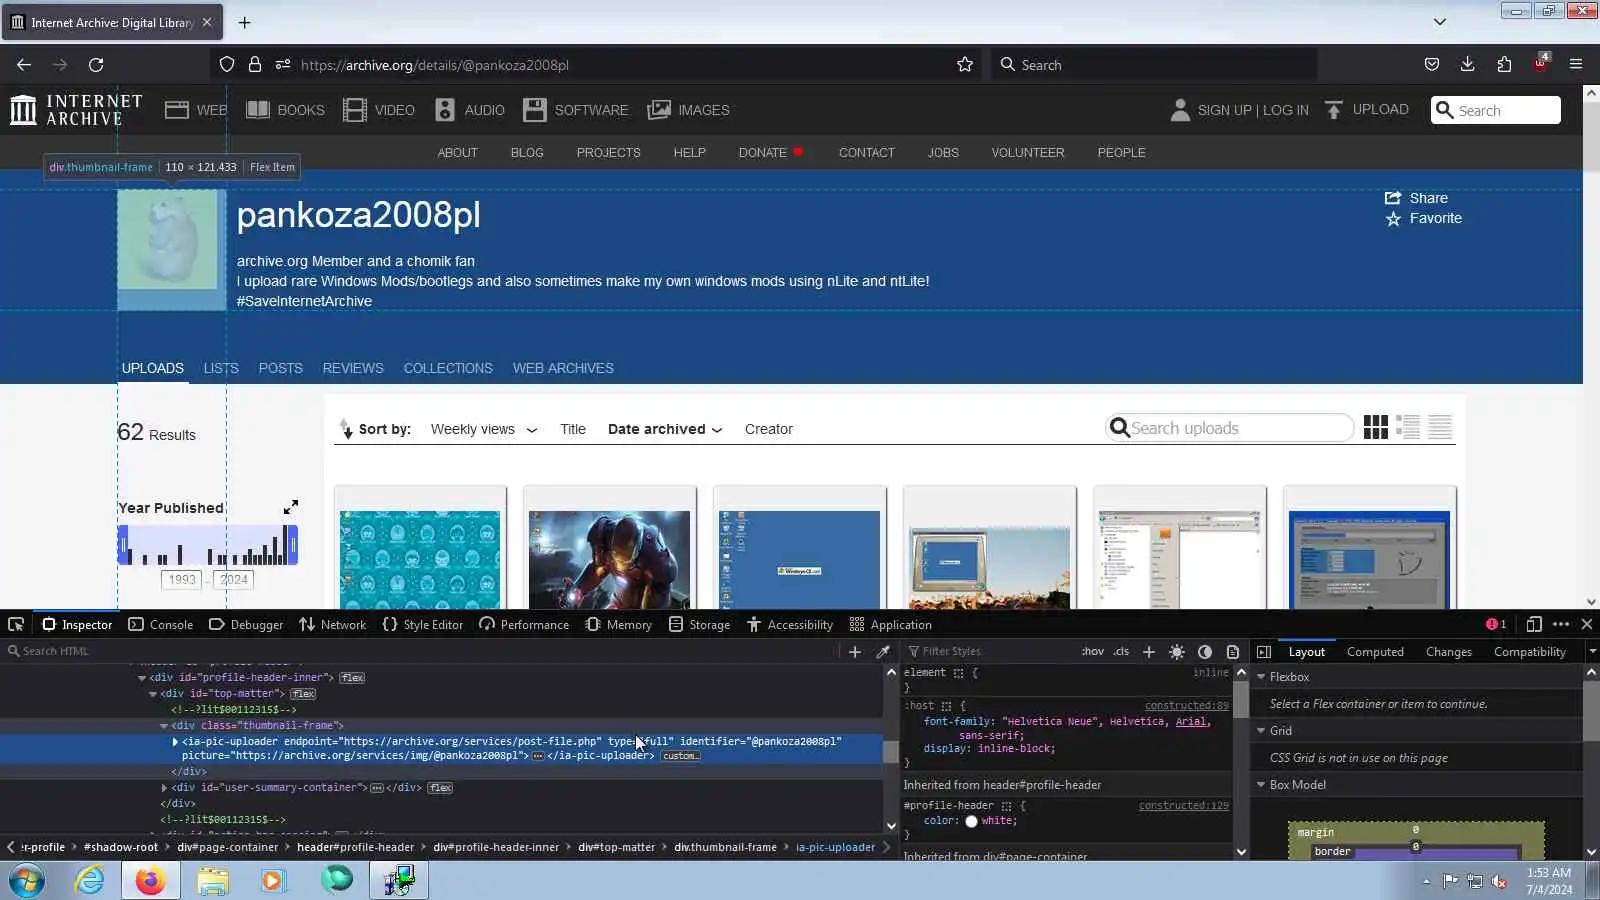The image size is (1600, 900).
Task: Open the Firefox extensions puzzle icon
Action: coord(1504,64)
